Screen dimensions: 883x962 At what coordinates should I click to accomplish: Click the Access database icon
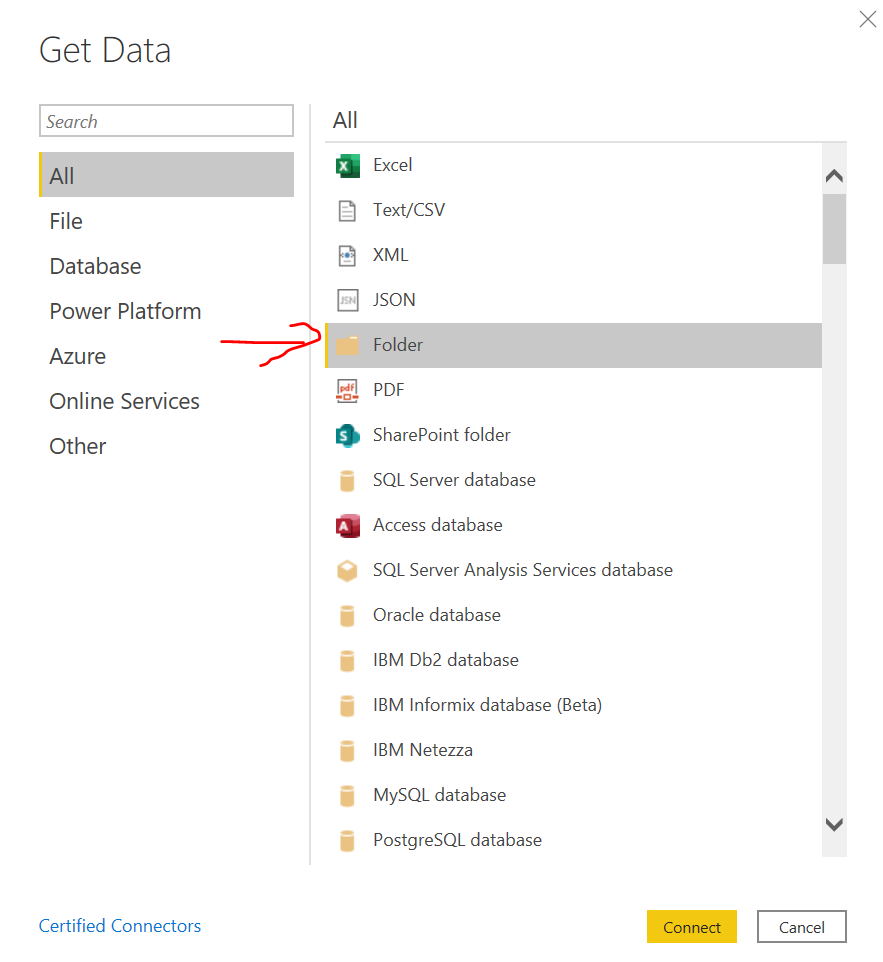click(x=347, y=526)
